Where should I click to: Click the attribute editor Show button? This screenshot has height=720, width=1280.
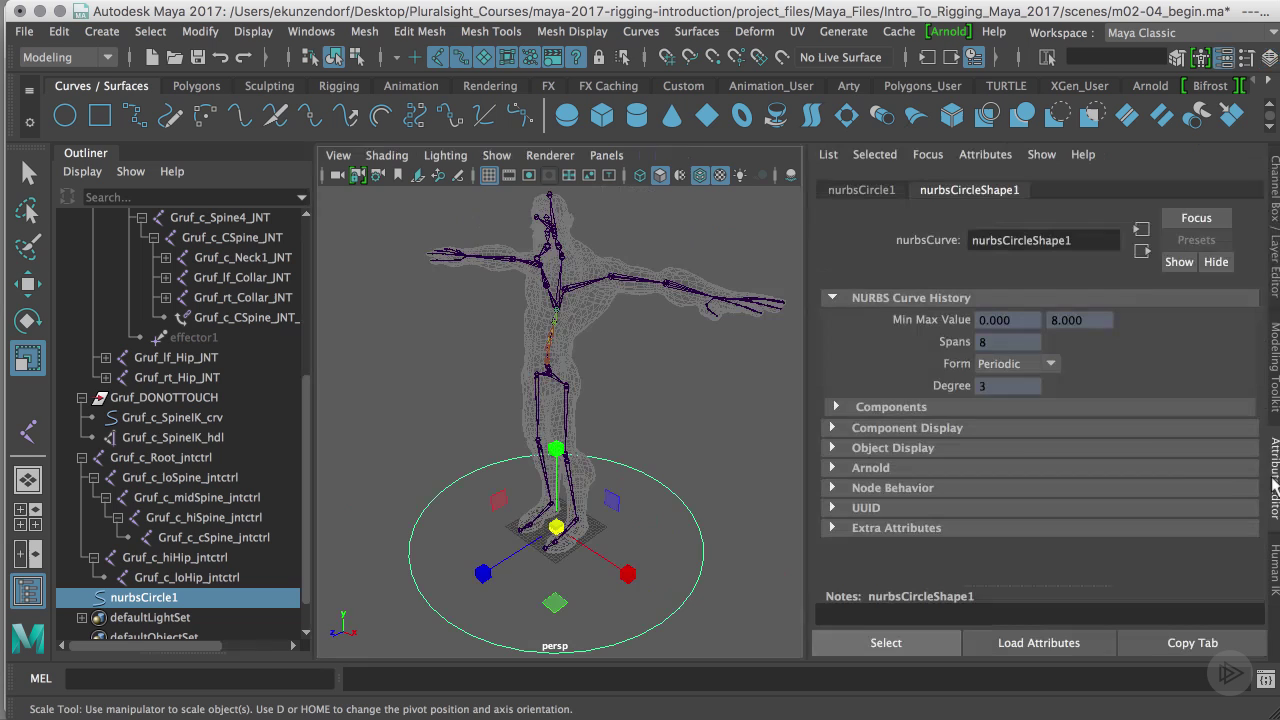1179,262
